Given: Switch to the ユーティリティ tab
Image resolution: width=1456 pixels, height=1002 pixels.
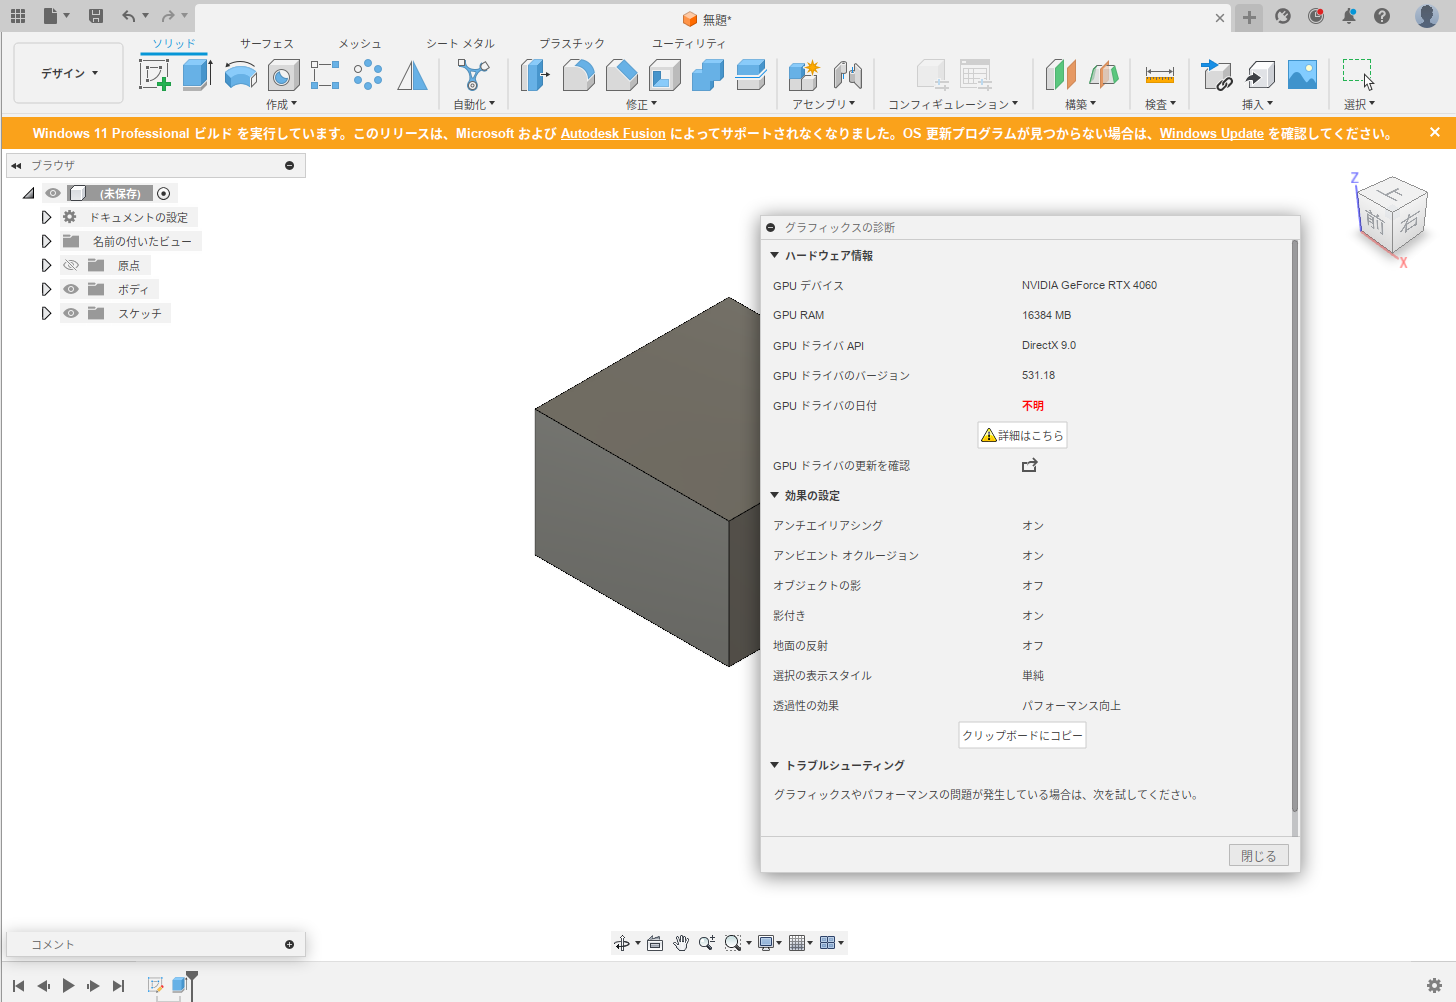Looking at the screenshot, I should coord(689,43).
